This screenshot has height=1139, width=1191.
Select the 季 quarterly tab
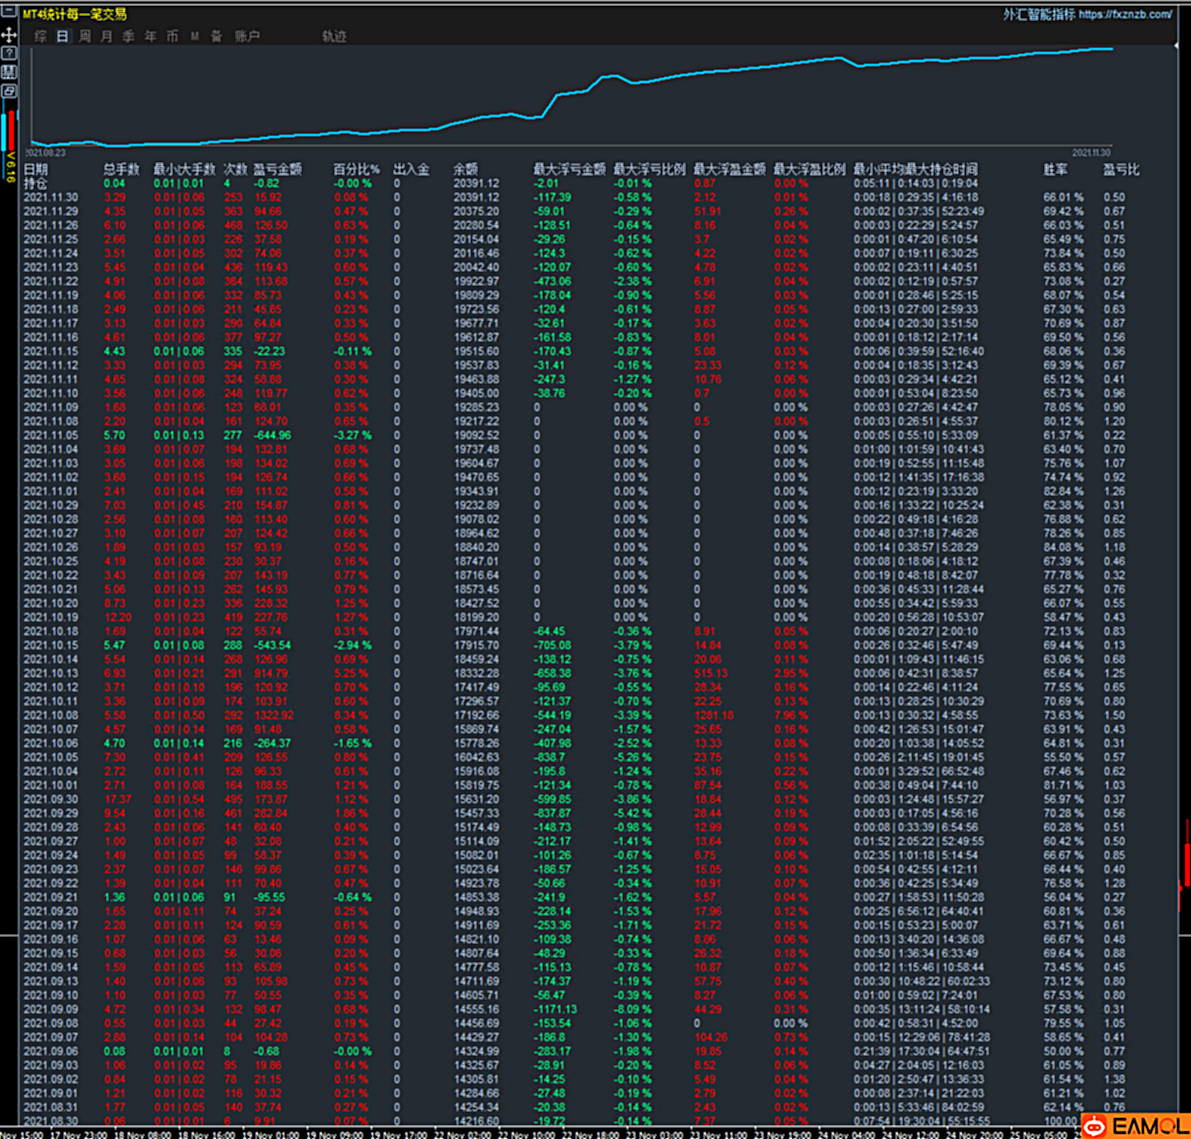coord(128,36)
